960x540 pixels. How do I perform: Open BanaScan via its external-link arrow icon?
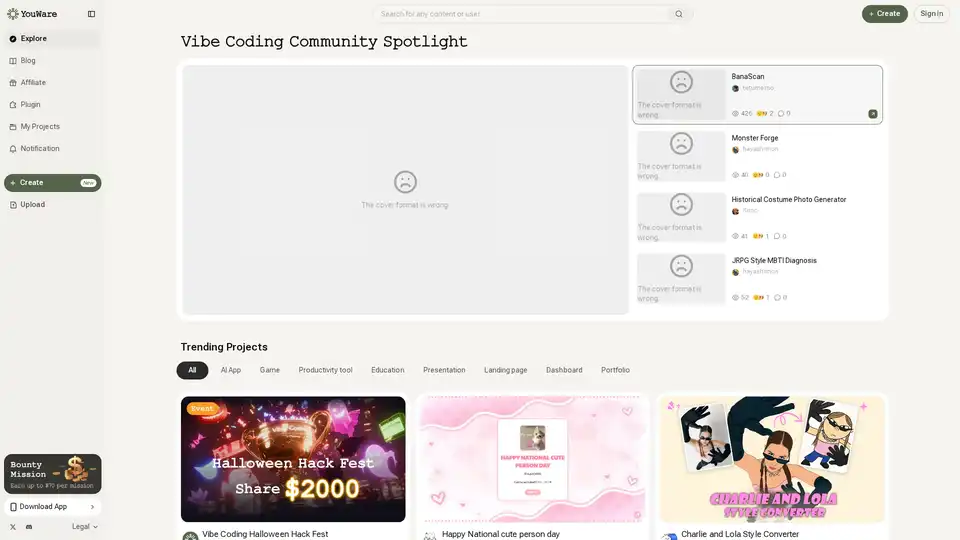[873, 114]
